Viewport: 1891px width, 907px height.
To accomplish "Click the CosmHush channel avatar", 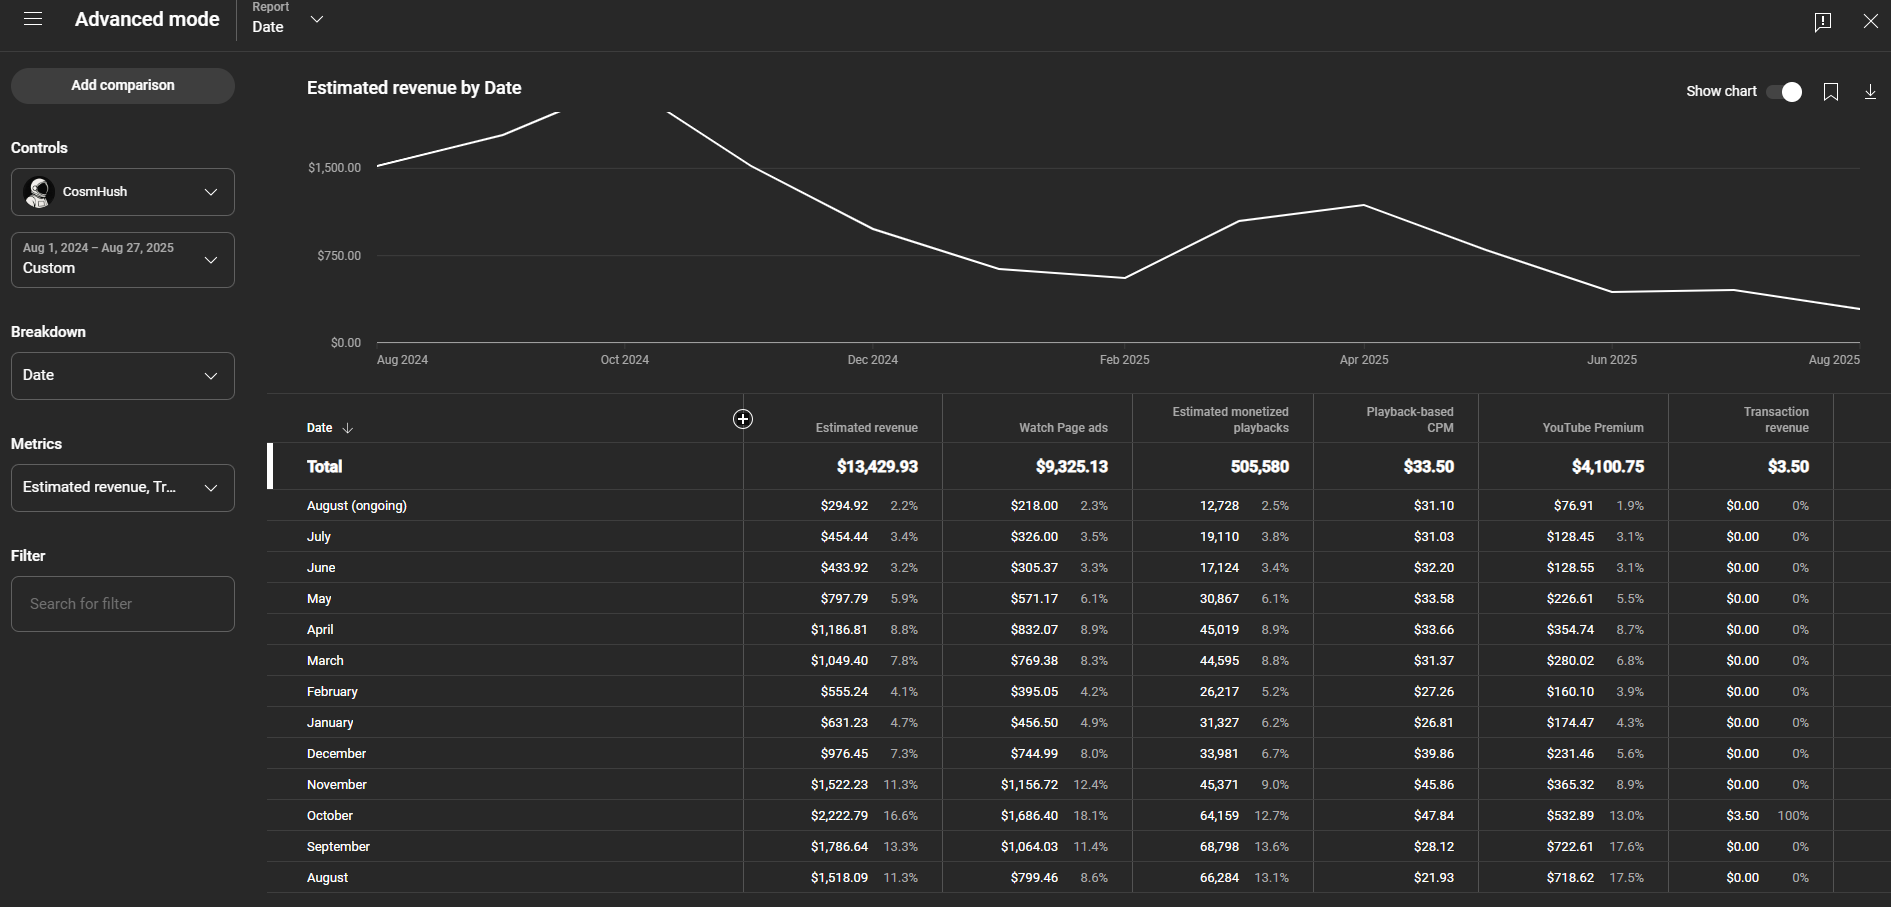I will (38, 192).
